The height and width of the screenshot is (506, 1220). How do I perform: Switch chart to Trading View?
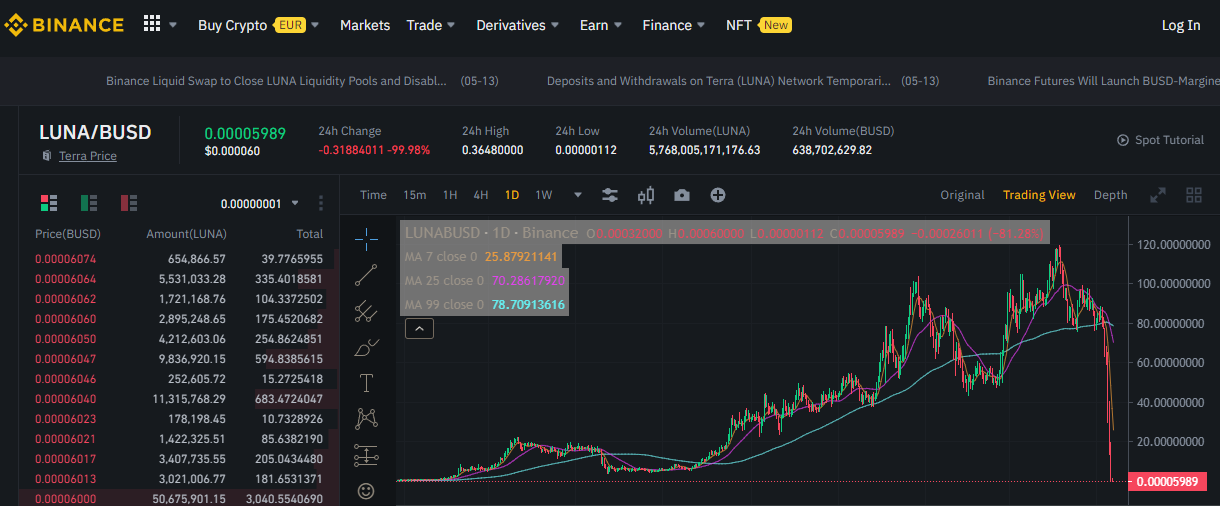point(1039,195)
